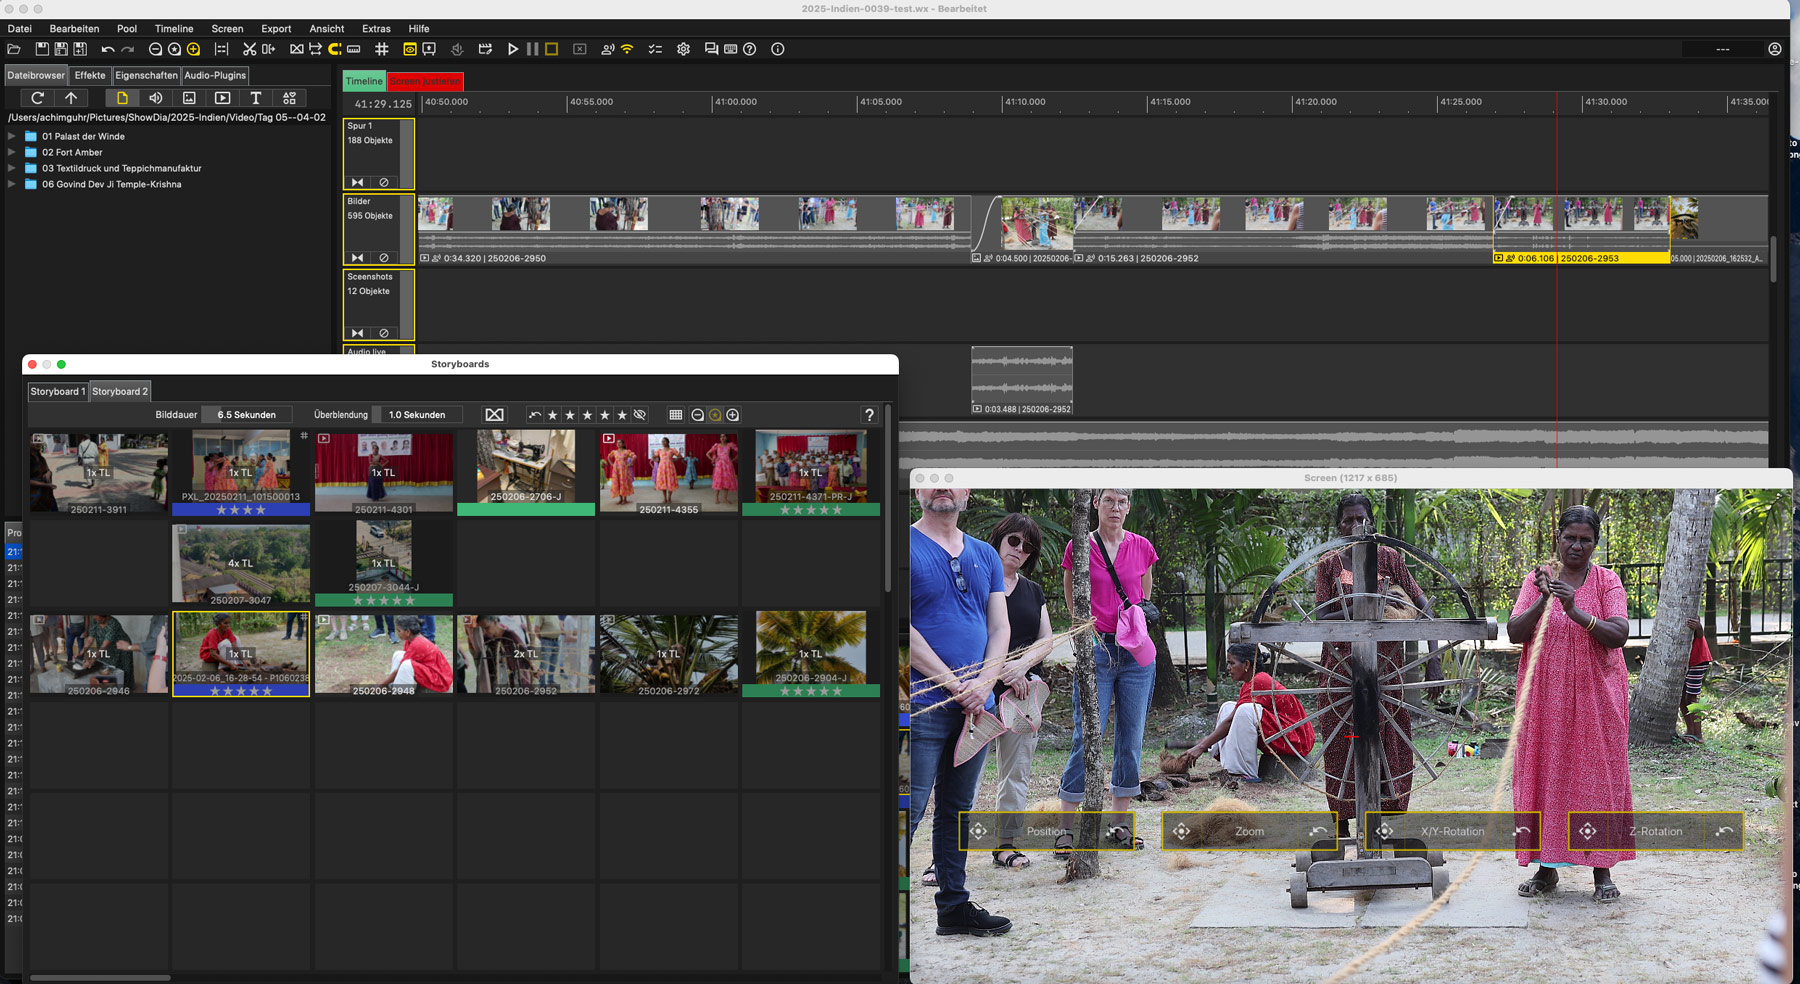Start playback with the play button

(x=513, y=49)
